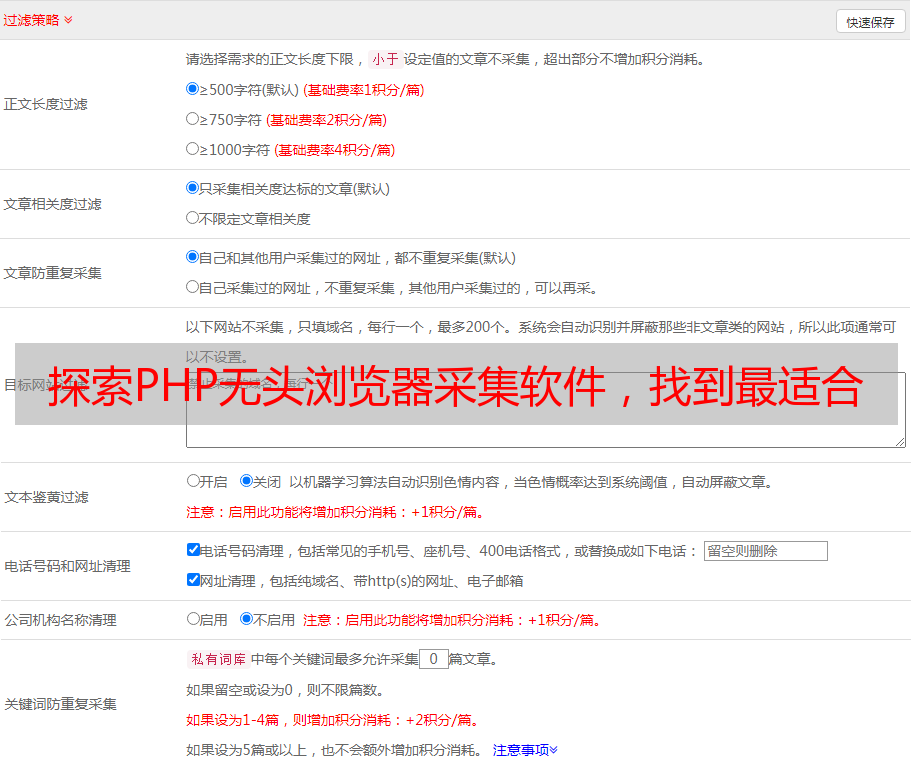
Task: Click the 快速保存 button
Action: tap(870, 22)
